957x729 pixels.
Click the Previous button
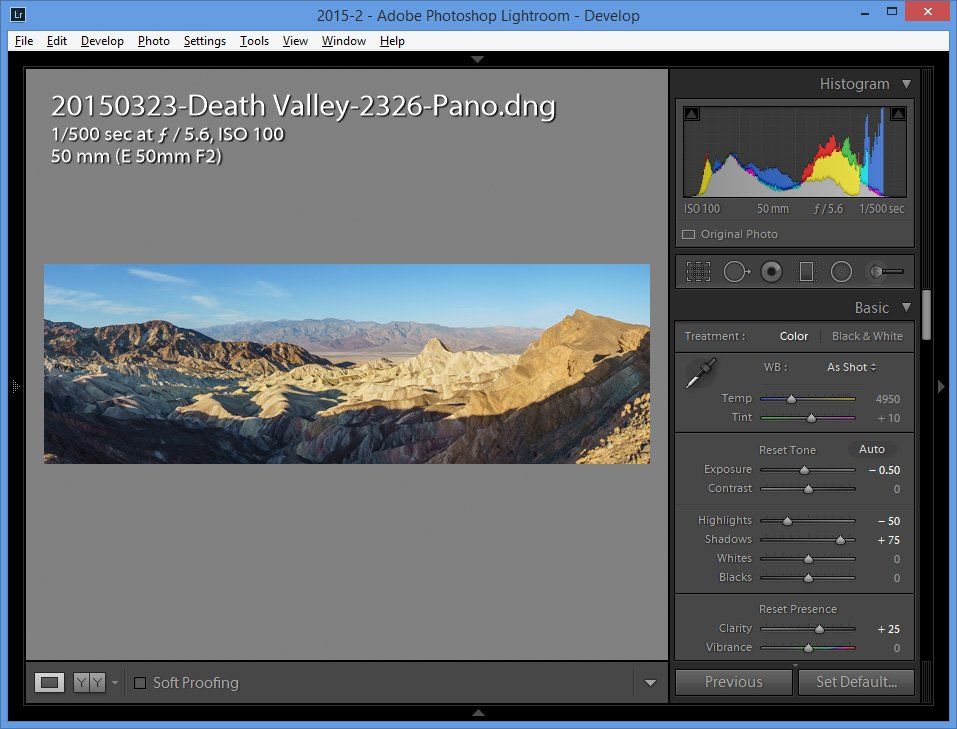click(734, 682)
